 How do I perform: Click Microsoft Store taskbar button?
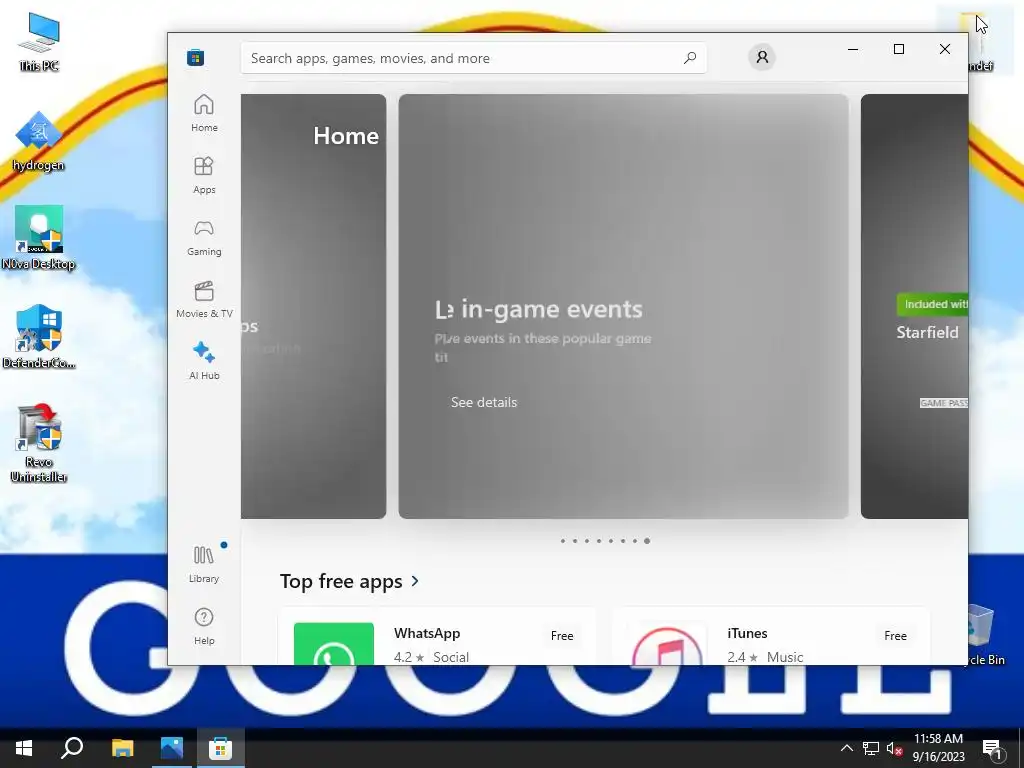(x=221, y=748)
